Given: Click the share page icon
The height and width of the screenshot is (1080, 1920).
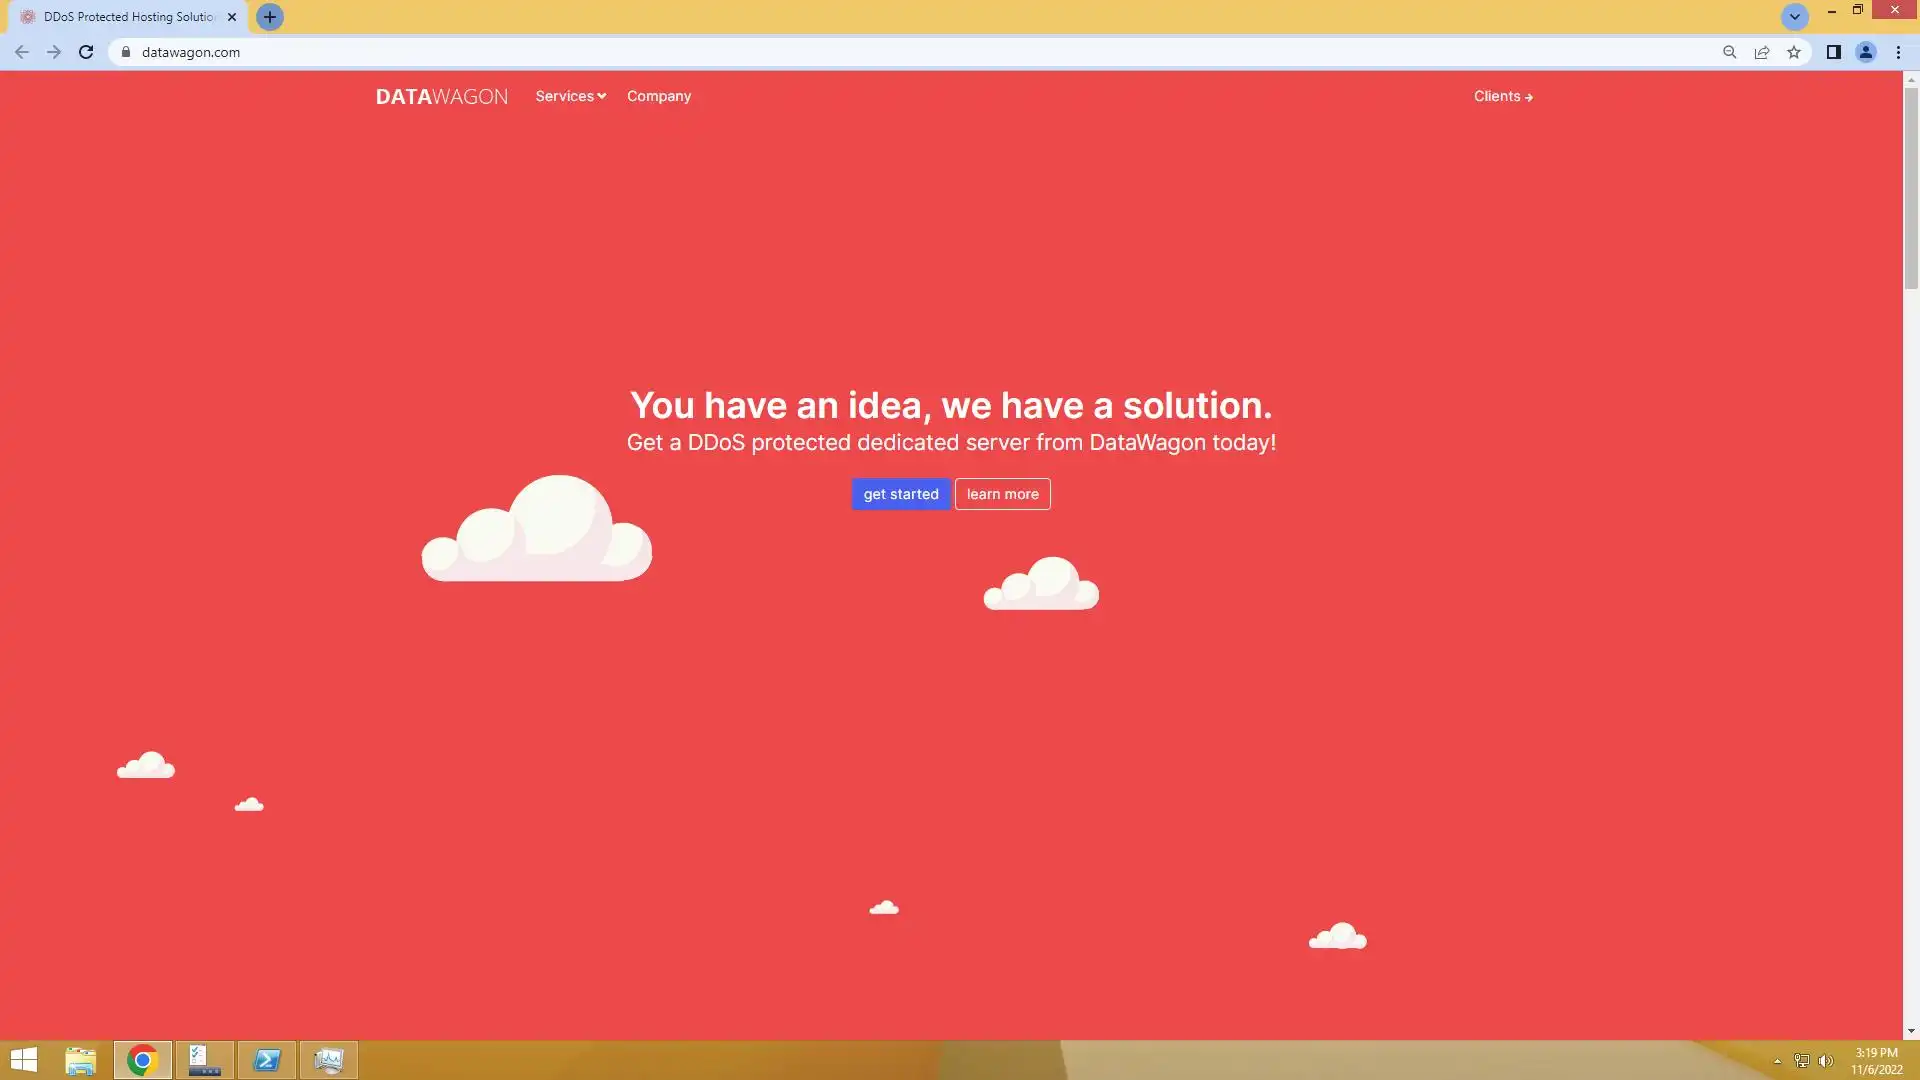Looking at the screenshot, I should [1762, 52].
